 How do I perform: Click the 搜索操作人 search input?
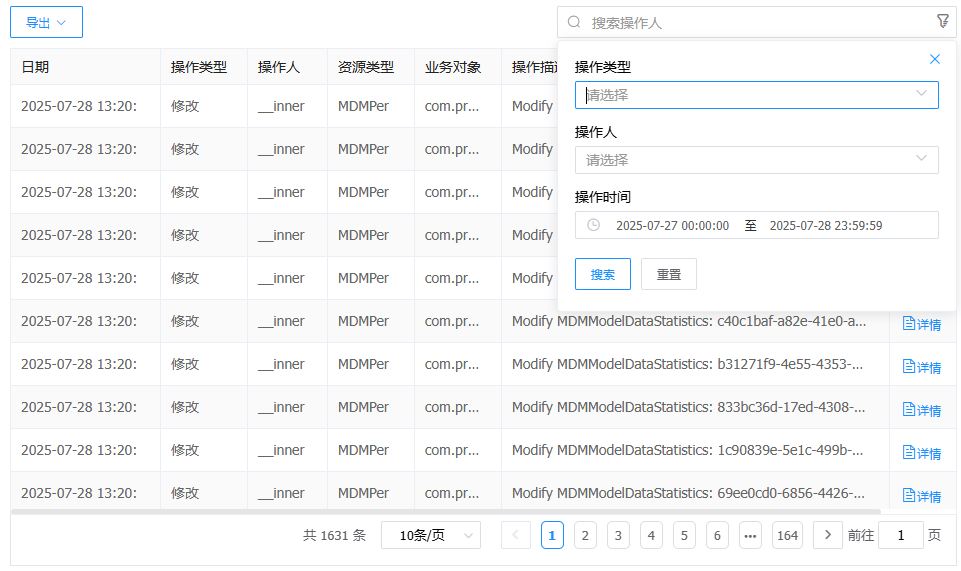tap(750, 22)
